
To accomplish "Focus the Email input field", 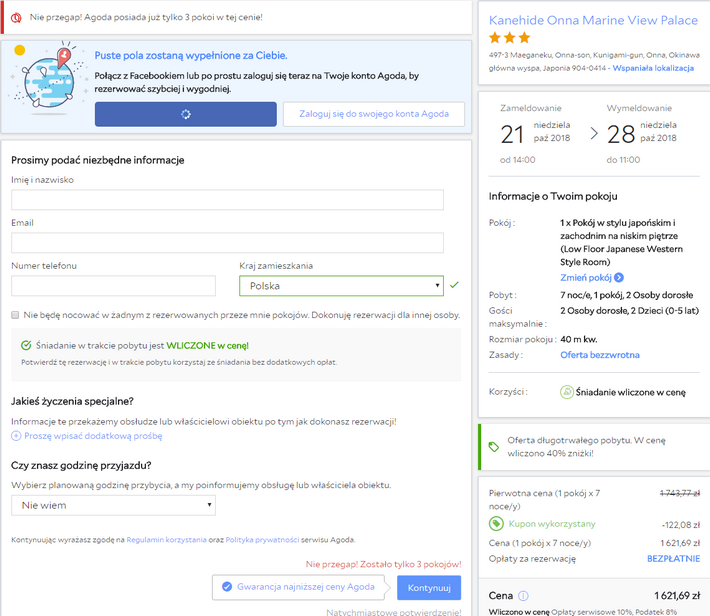I will pos(227,243).
